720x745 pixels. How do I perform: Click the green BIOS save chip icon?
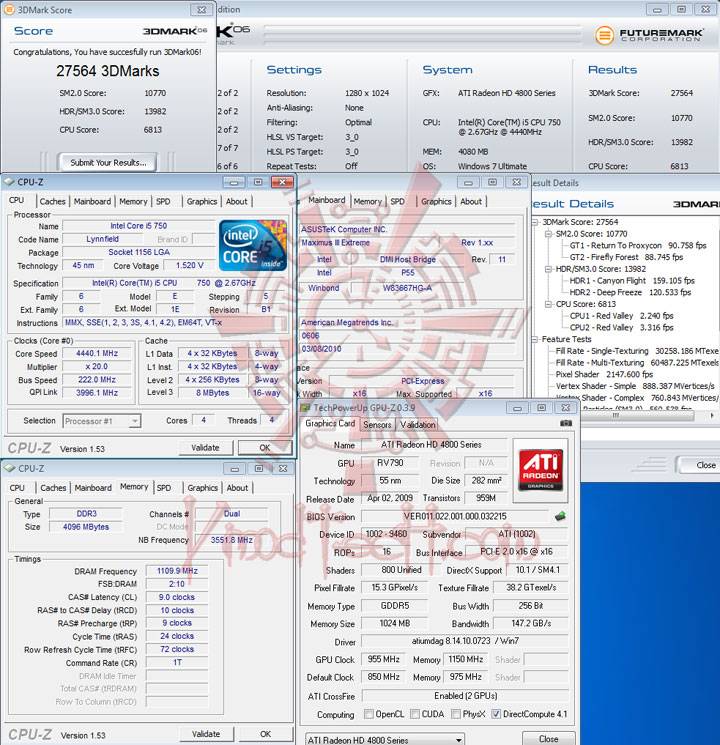pos(560,516)
